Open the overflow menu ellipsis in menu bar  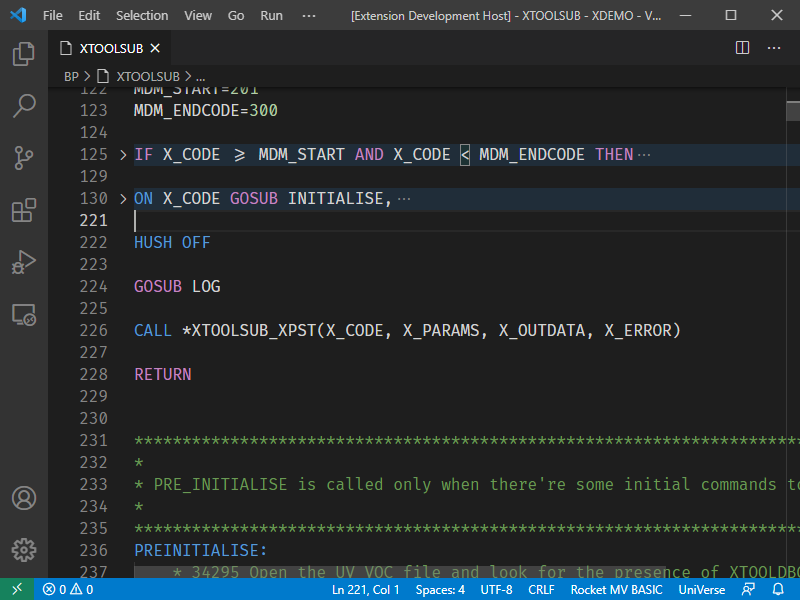pos(309,15)
